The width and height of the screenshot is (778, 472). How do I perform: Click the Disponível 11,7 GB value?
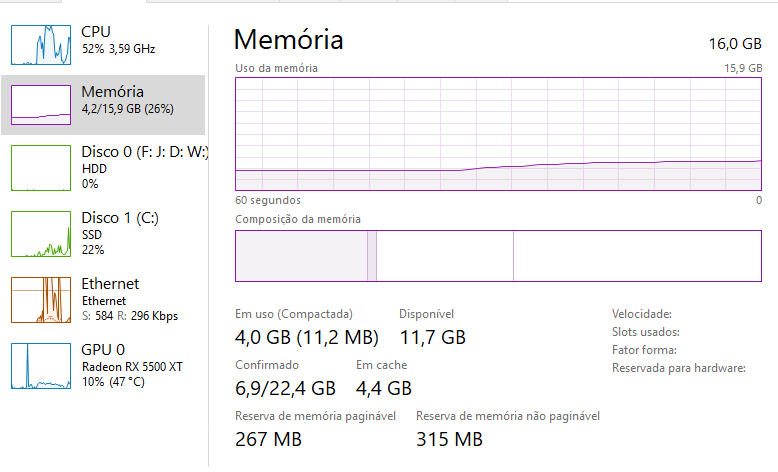pyautogui.click(x=433, y=337)
